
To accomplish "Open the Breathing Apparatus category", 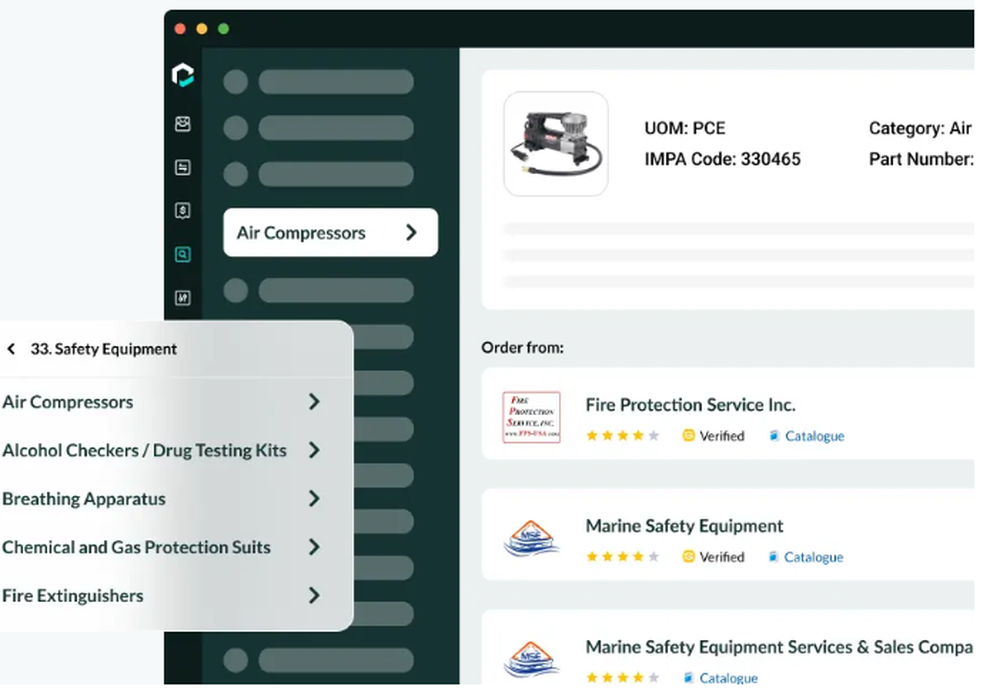I will click(x=84, y=499).
